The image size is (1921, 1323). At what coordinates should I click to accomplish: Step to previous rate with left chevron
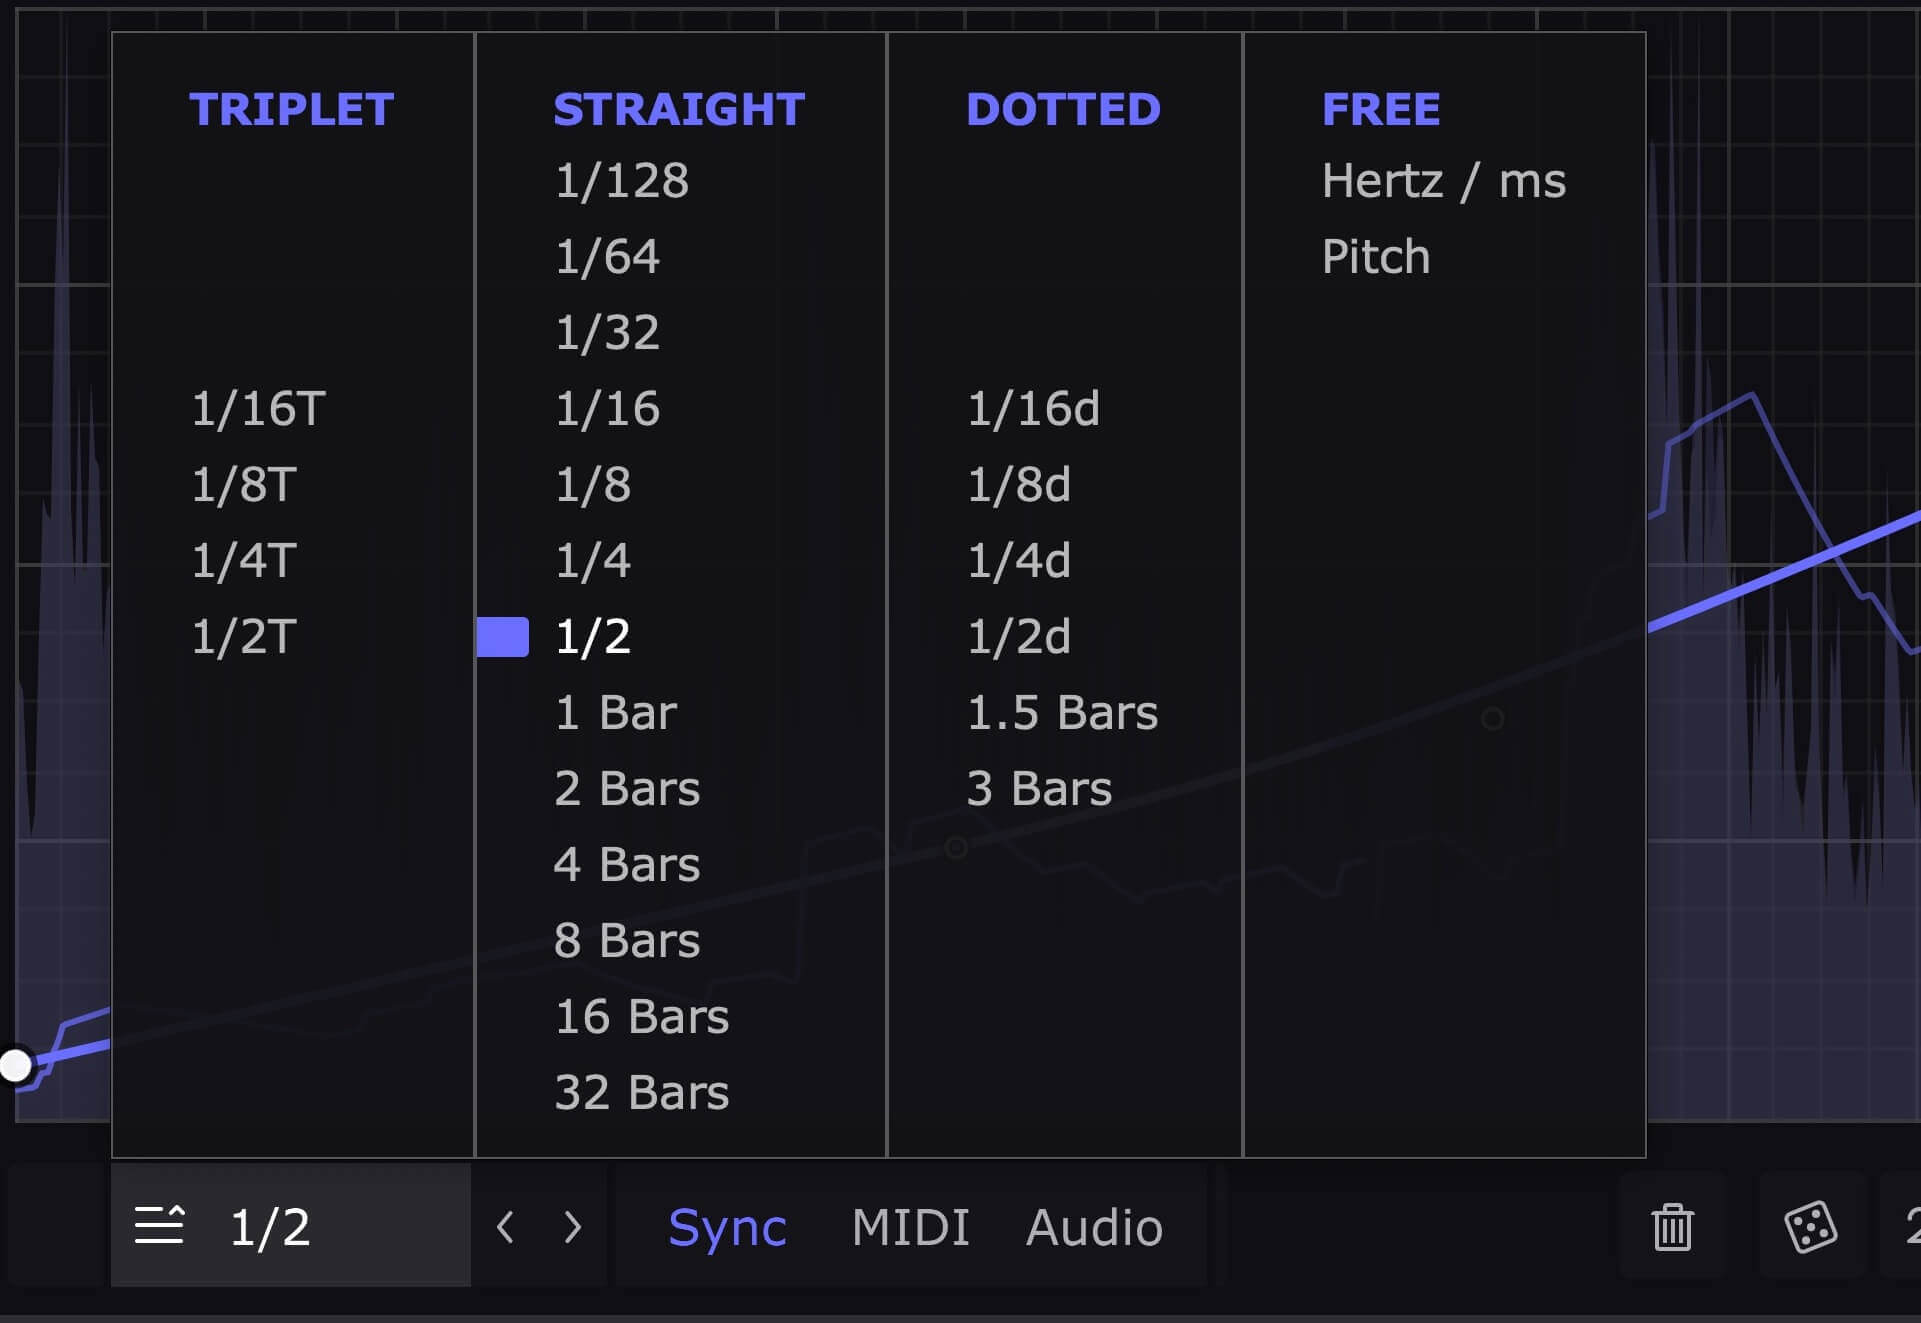point(506,1227)
